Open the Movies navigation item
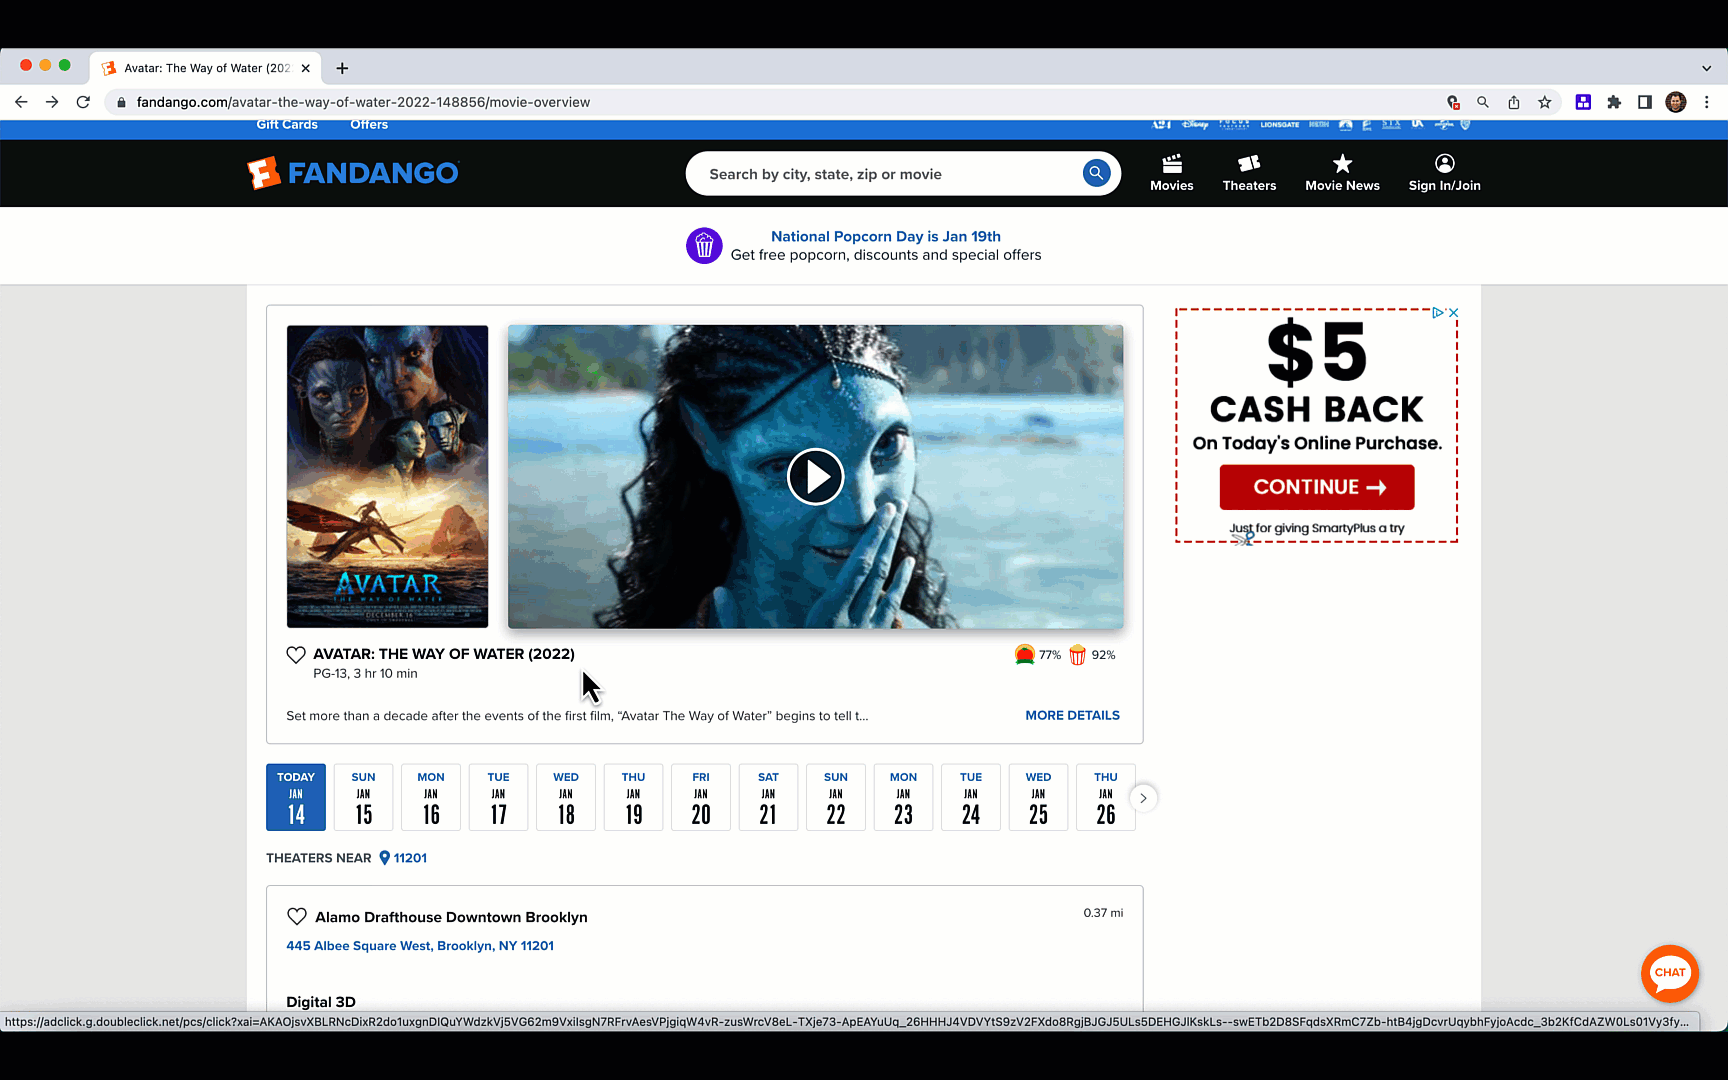Image resolution: width=1728 pixels, height=1080 pixels. pyautogui.click(x=1171, y=173)
